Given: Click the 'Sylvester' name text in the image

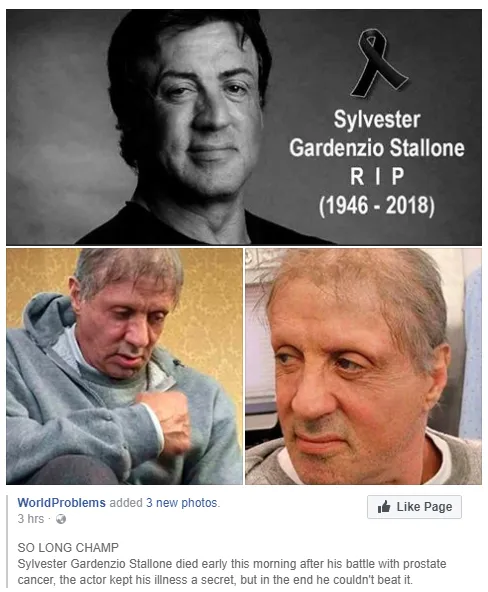Looking at the screenshot, I should point(377,119).
